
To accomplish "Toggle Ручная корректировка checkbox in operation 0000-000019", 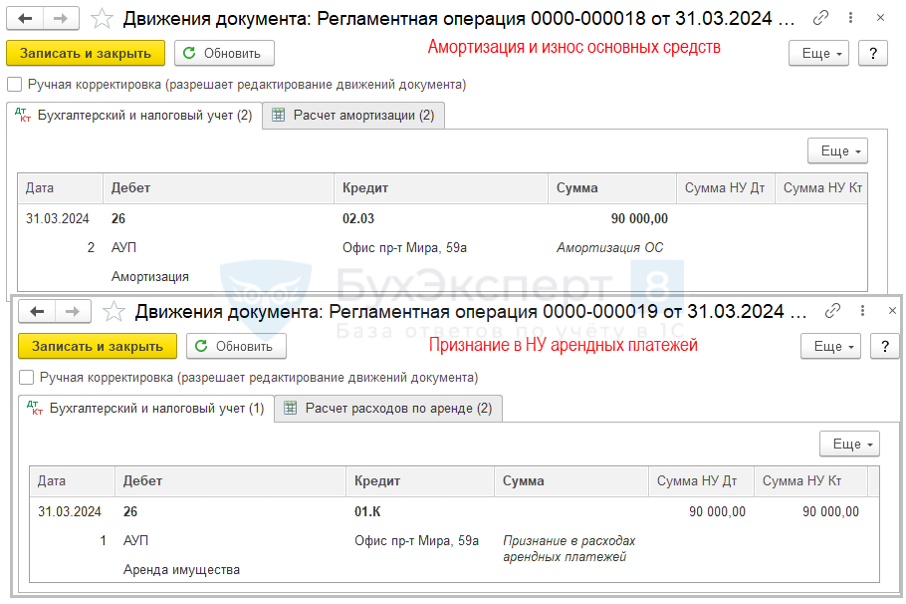I will click(x=26, y=378).
